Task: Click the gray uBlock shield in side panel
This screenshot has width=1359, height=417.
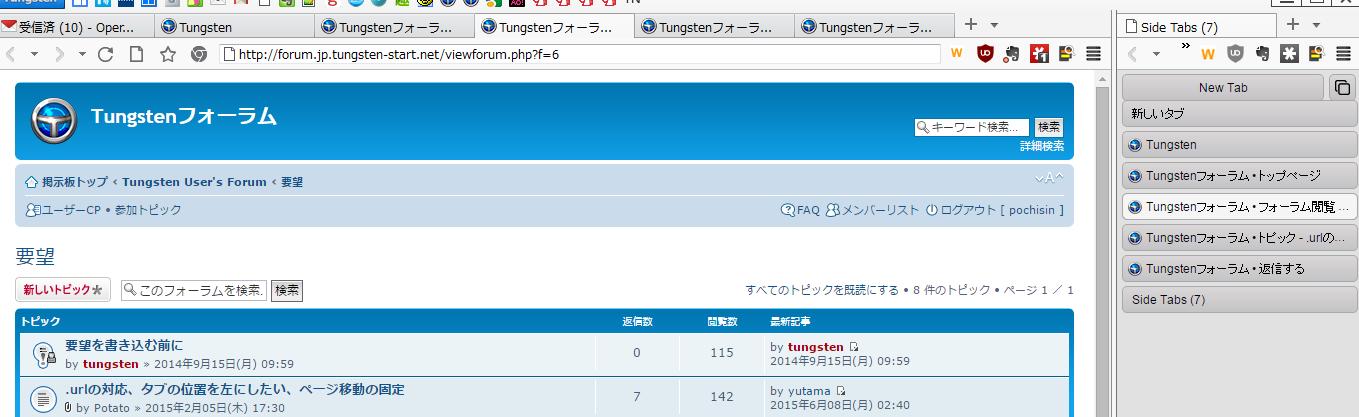Action: click(x=1235, y=54)
